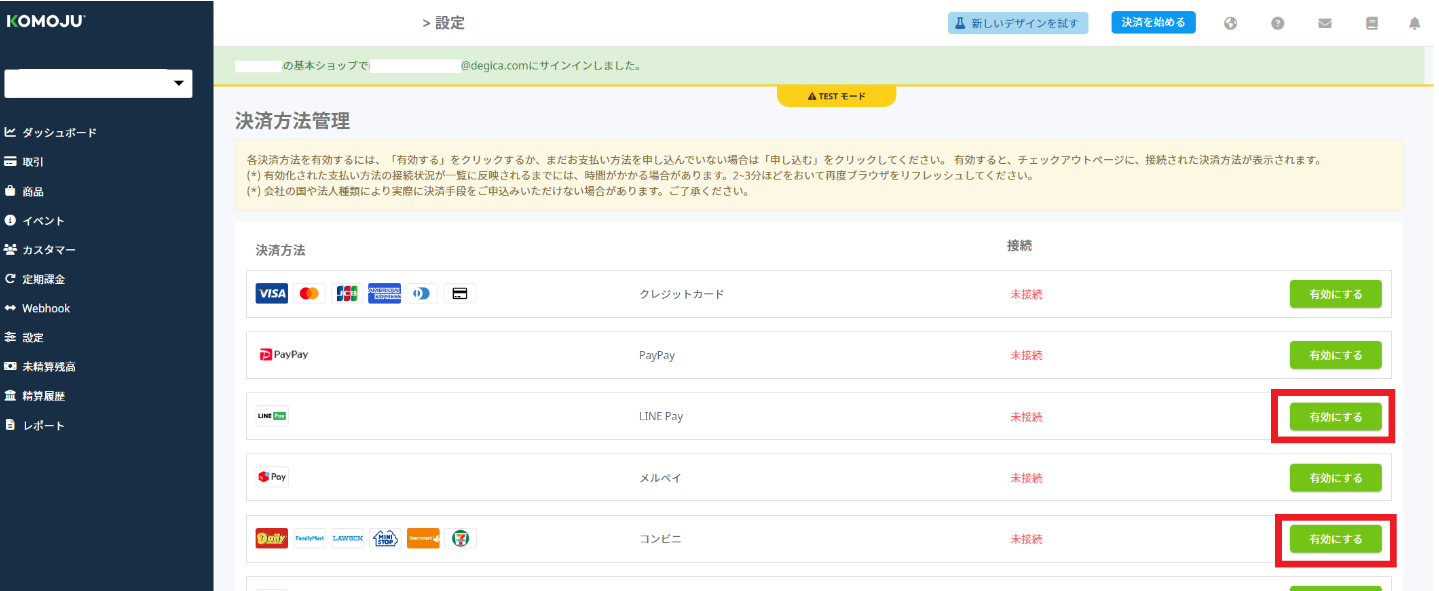
Task: Click the KOMOJU logo
Action: tap(46, 20)
